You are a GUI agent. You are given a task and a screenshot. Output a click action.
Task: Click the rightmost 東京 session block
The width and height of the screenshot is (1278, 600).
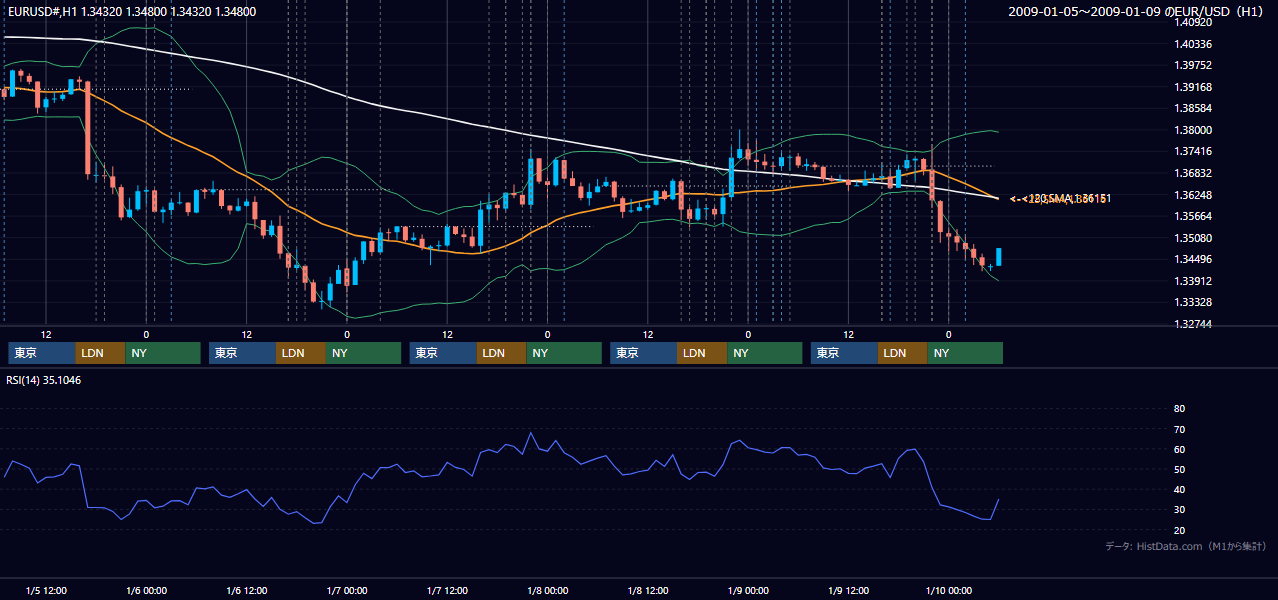click(x=844, y=353)
